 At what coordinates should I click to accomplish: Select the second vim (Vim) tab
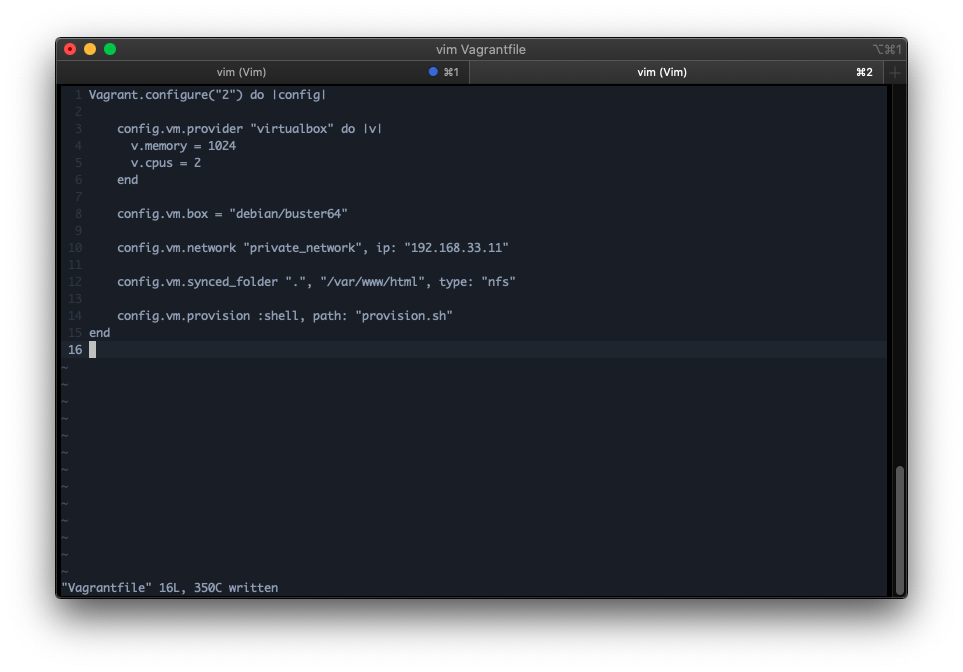[662, 72]
